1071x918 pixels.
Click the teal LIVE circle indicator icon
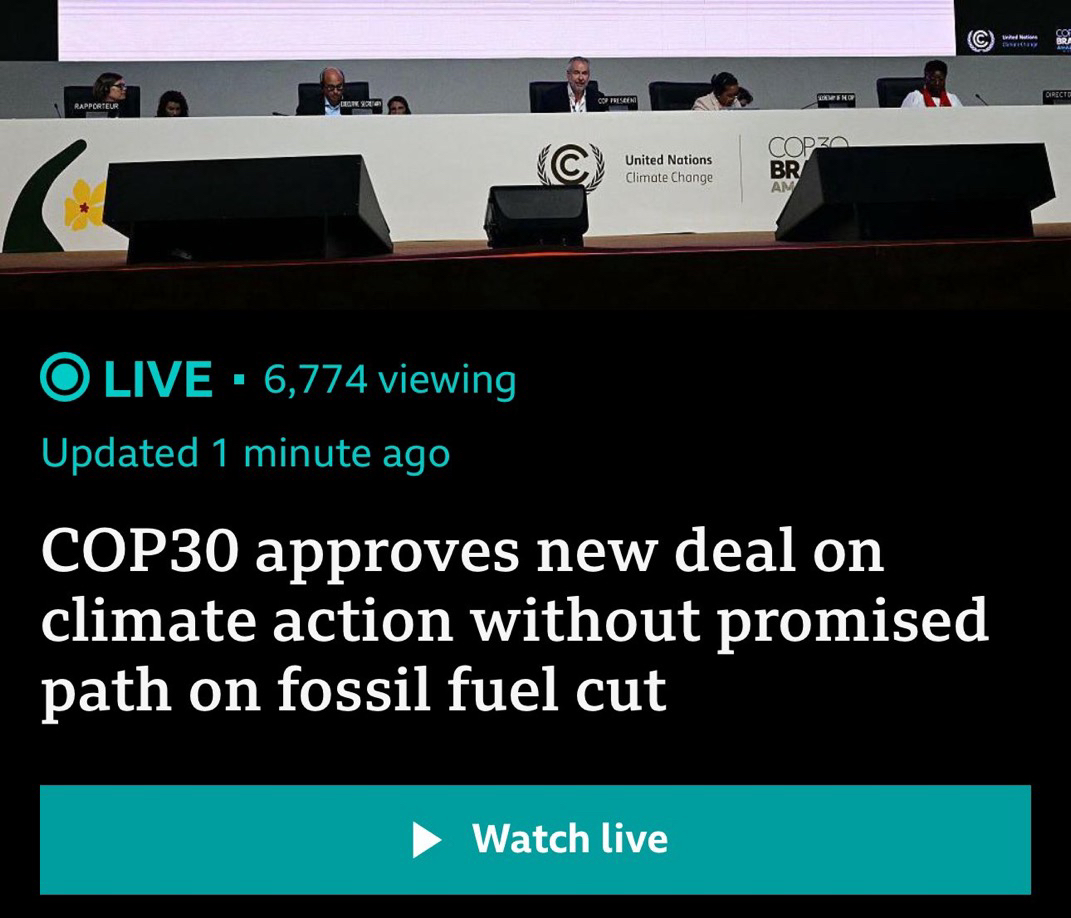[x=64, y=378]
